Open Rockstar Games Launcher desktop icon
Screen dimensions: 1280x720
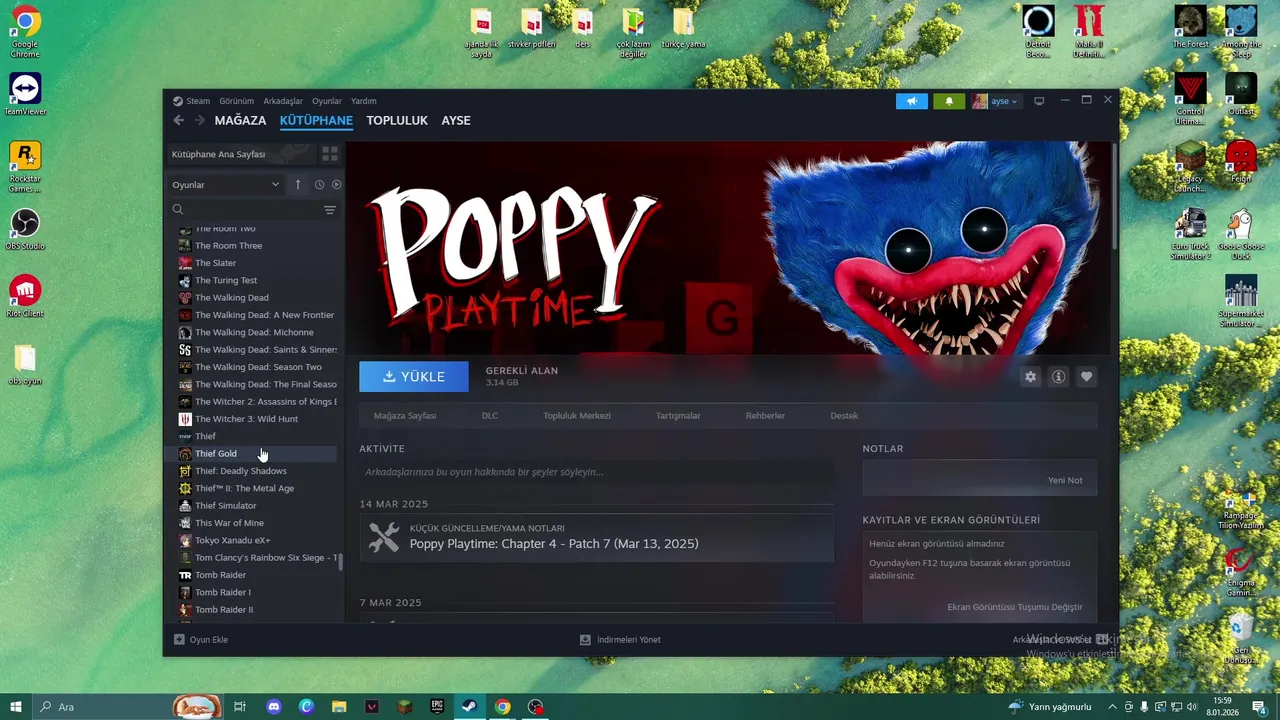coord(25,166)
